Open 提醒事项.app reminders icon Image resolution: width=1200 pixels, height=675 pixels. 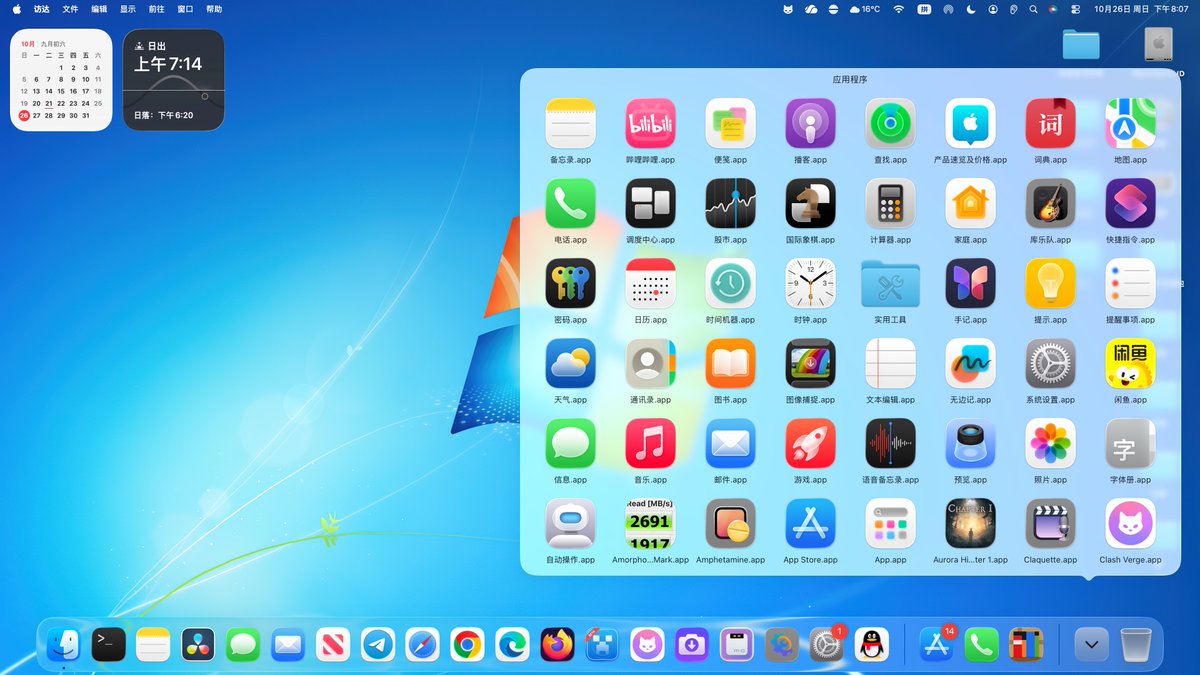pos(1130,283)
